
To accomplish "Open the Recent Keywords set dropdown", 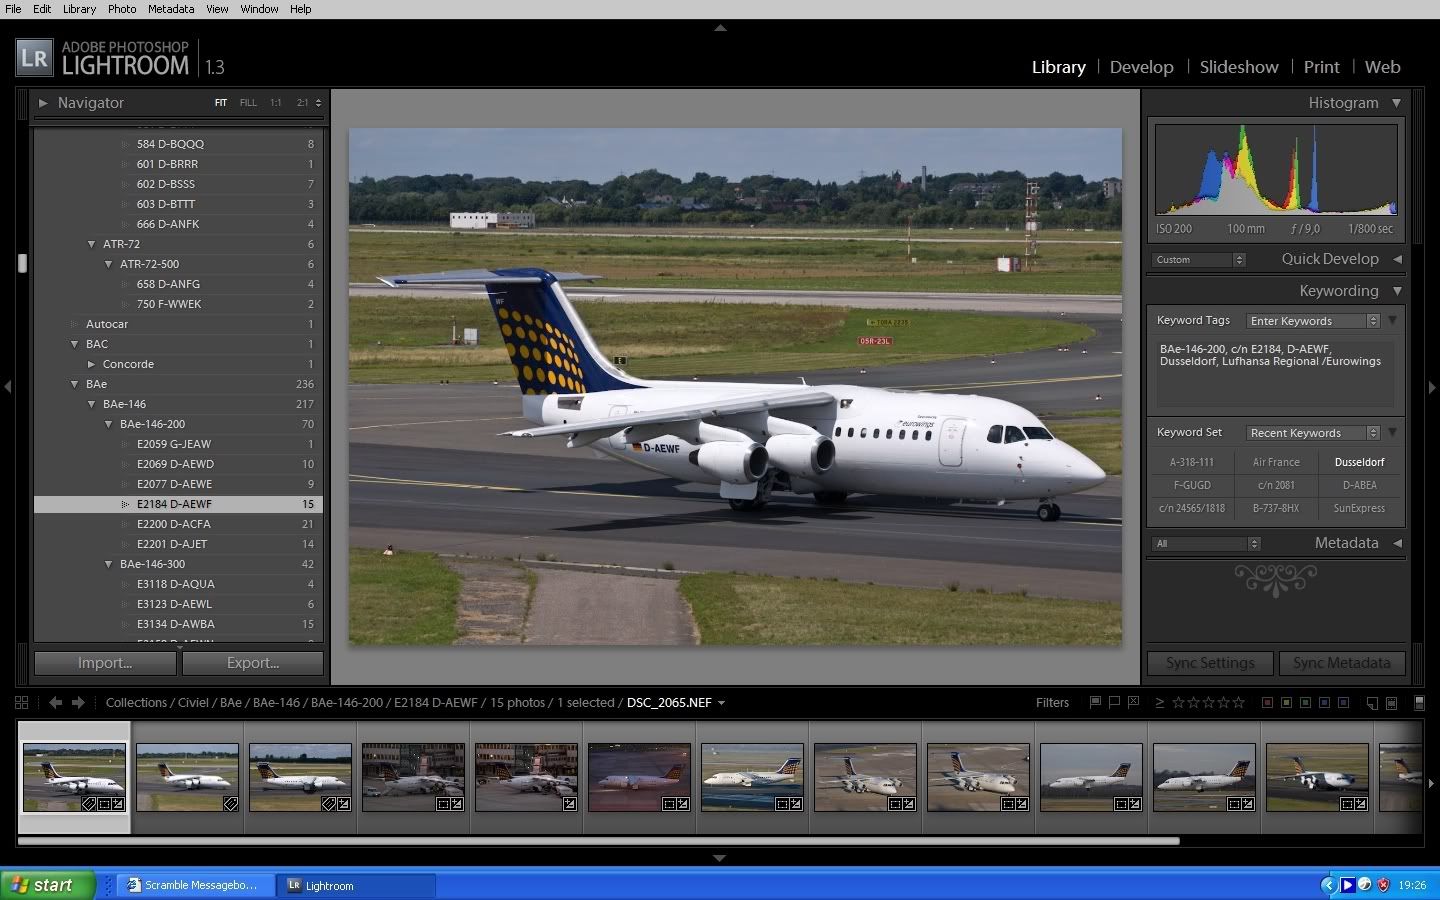I will point(1313,433).
